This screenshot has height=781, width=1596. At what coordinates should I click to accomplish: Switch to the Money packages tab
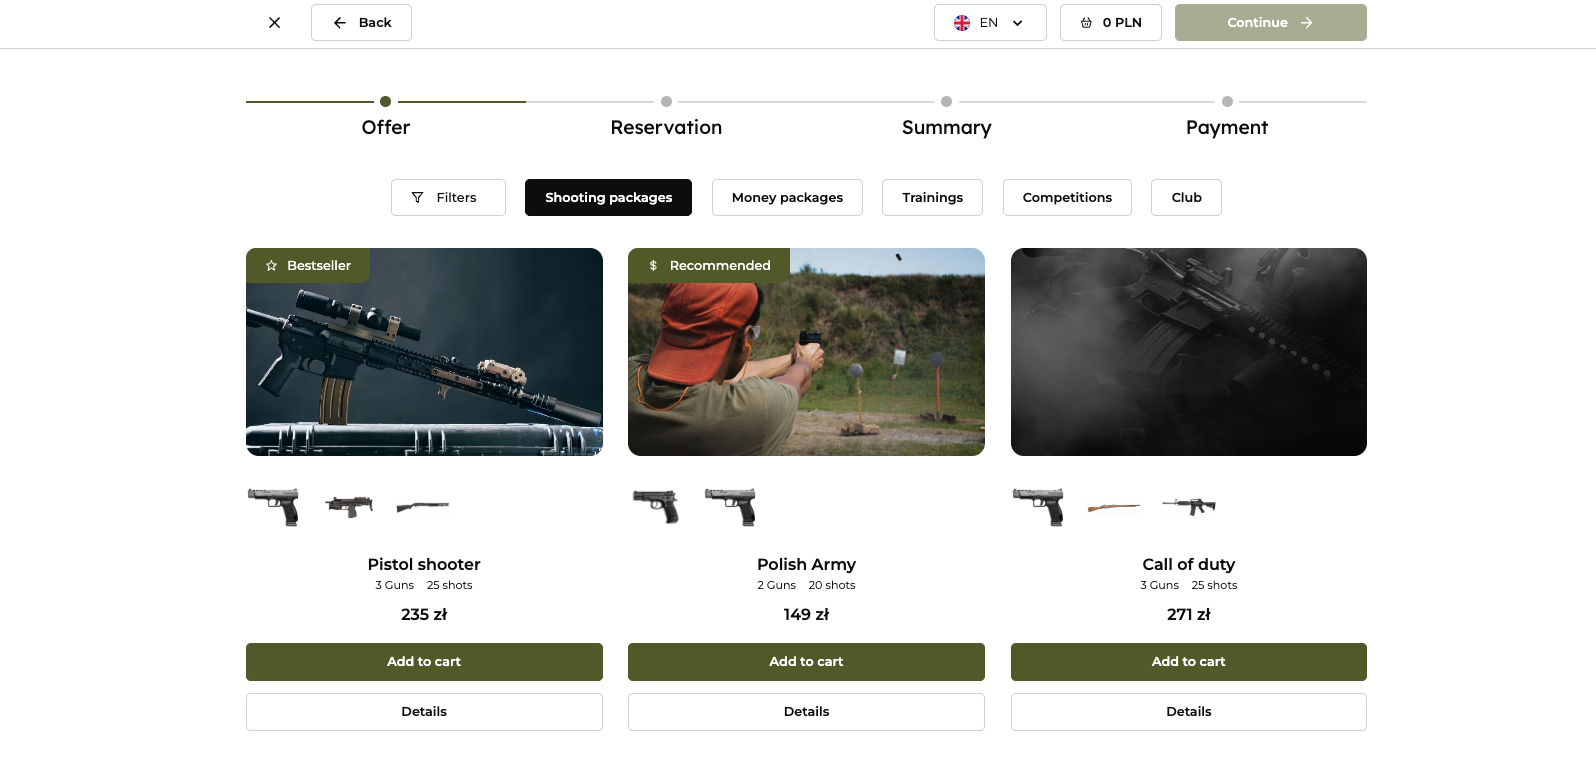[x=787, y=198]
